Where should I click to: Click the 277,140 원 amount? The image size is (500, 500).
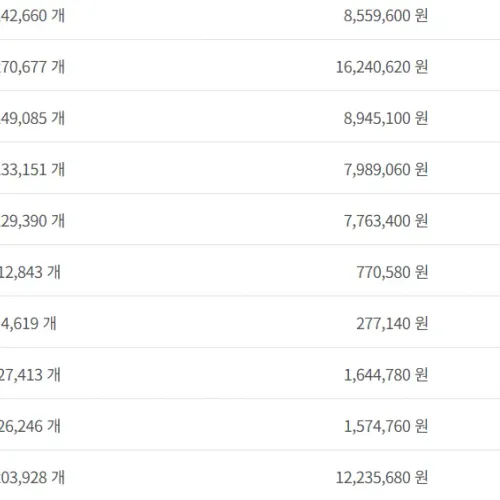click(392, 324)
